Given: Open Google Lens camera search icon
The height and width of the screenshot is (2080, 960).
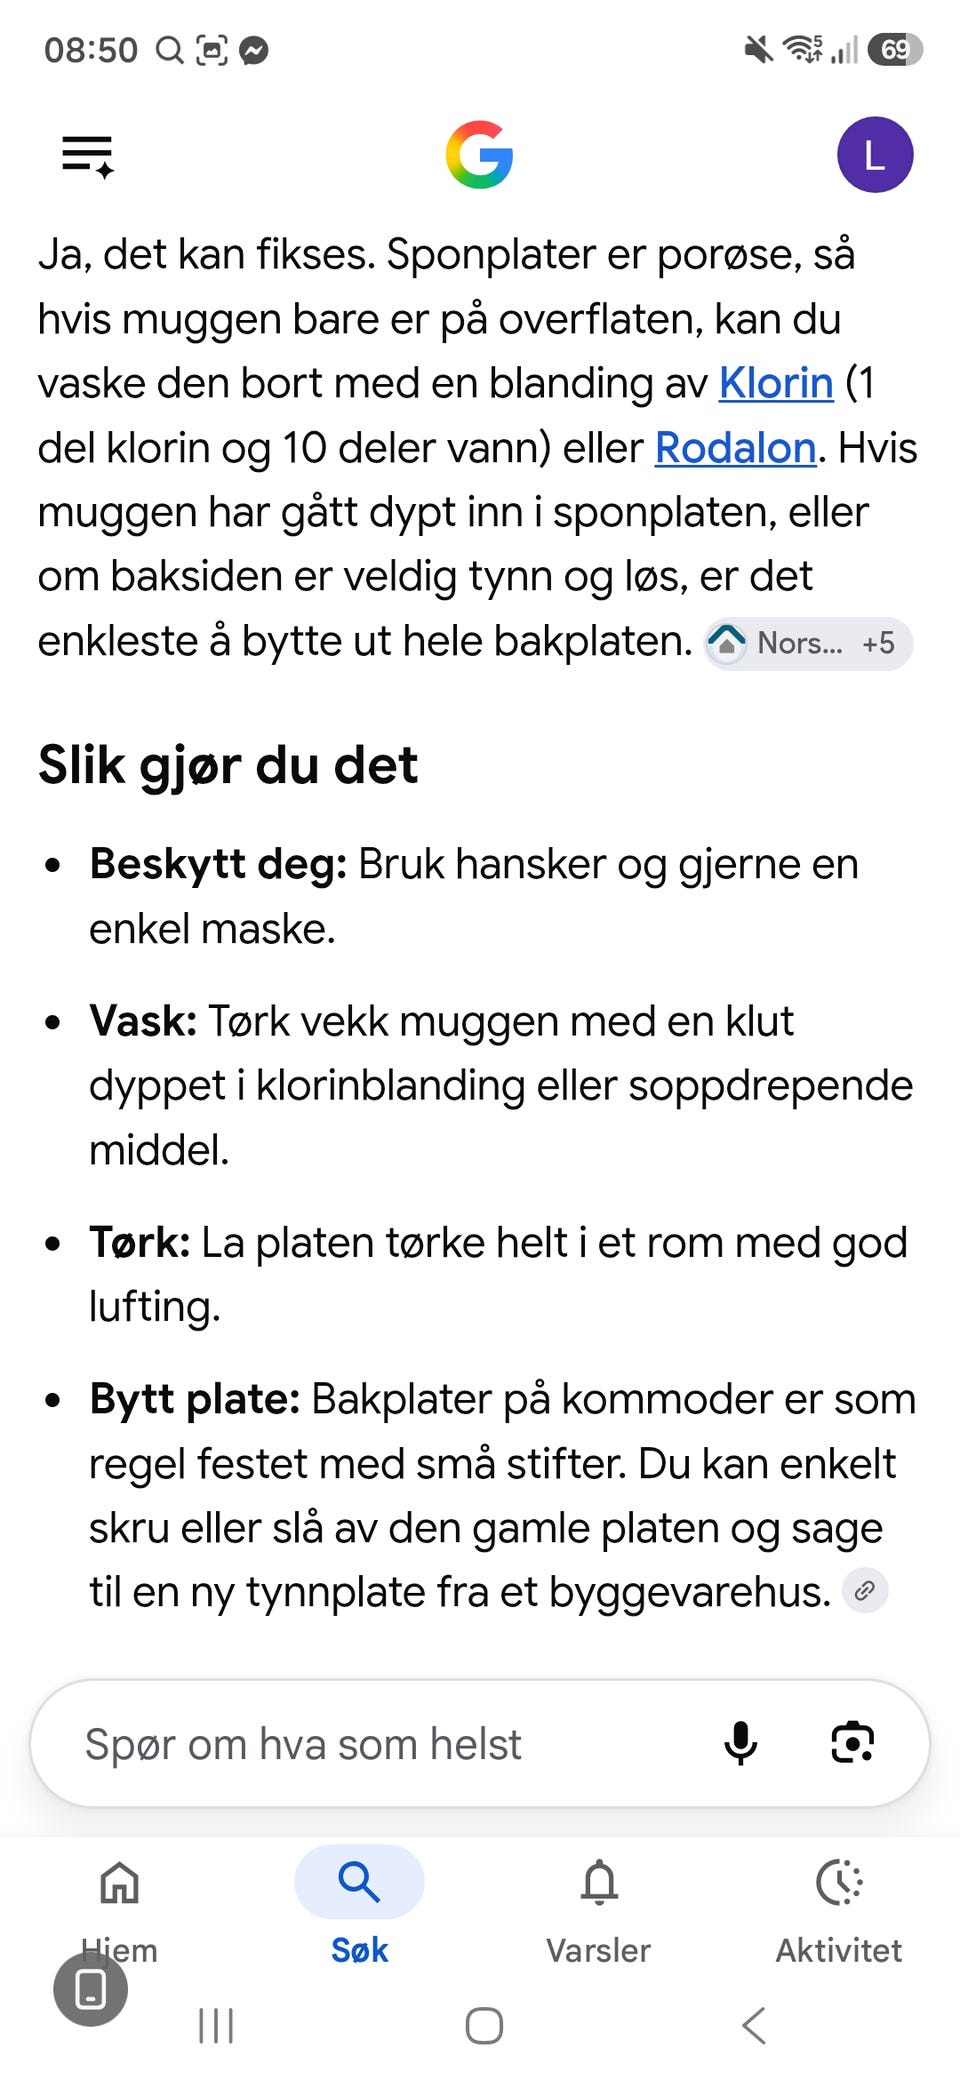Looking at the screenshot, I should click(x=853, y=1743).
